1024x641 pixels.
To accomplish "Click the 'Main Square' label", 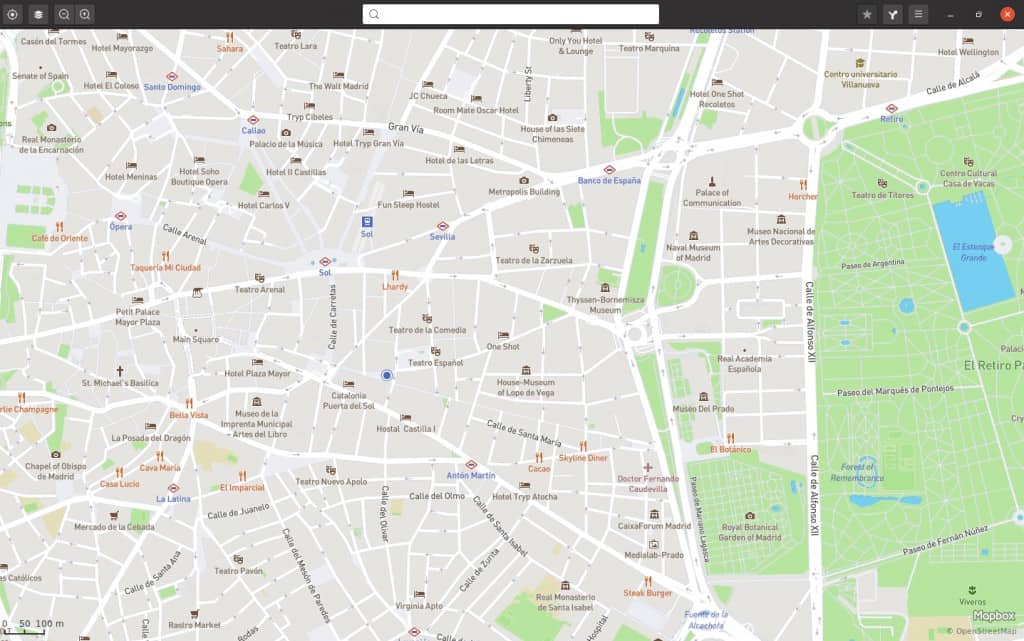I will coord(195,339).
